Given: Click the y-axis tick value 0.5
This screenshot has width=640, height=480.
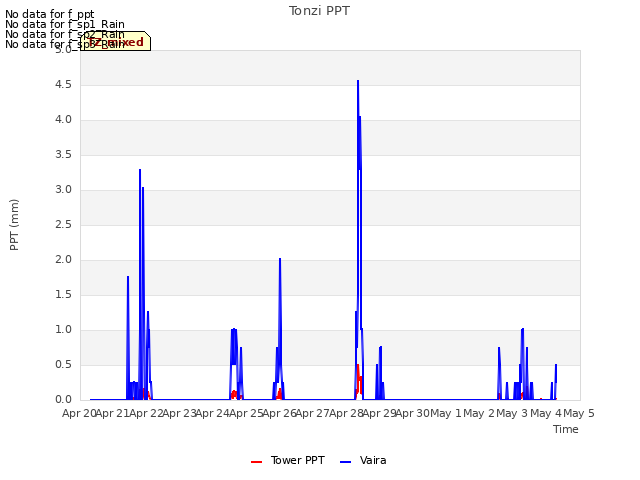Looking at the screenshot, I should point(63,364).
